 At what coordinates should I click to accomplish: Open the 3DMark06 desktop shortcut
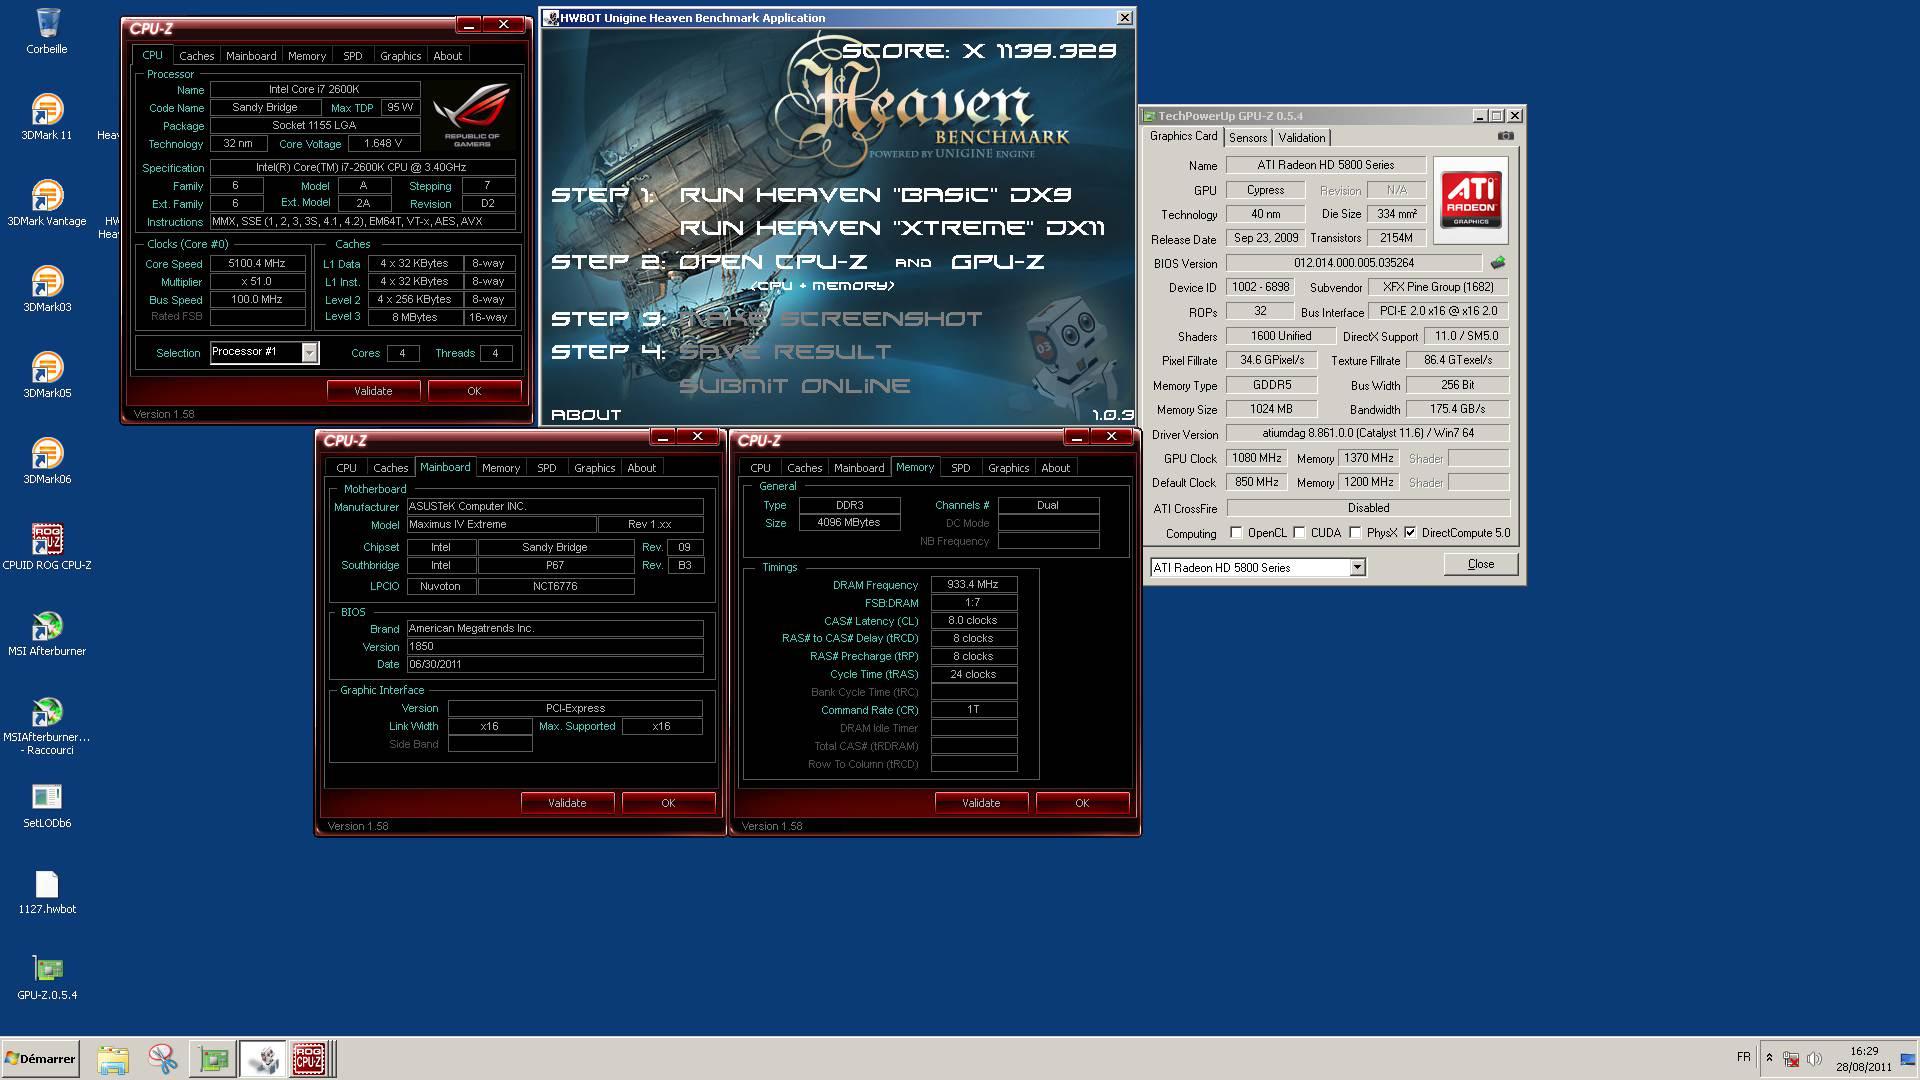46,460
